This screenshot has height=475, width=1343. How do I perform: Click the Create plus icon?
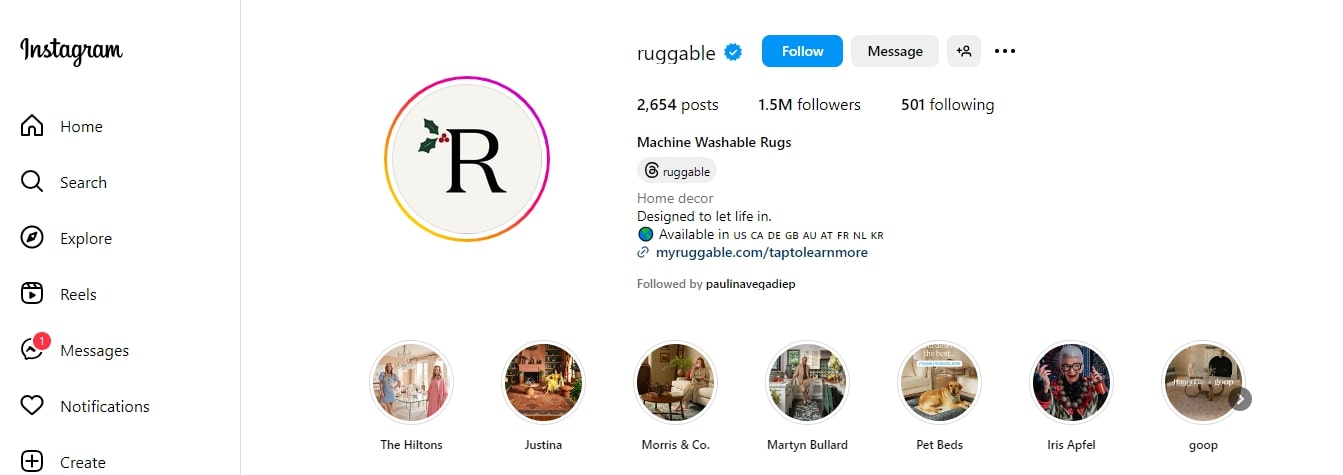point(32,462)
